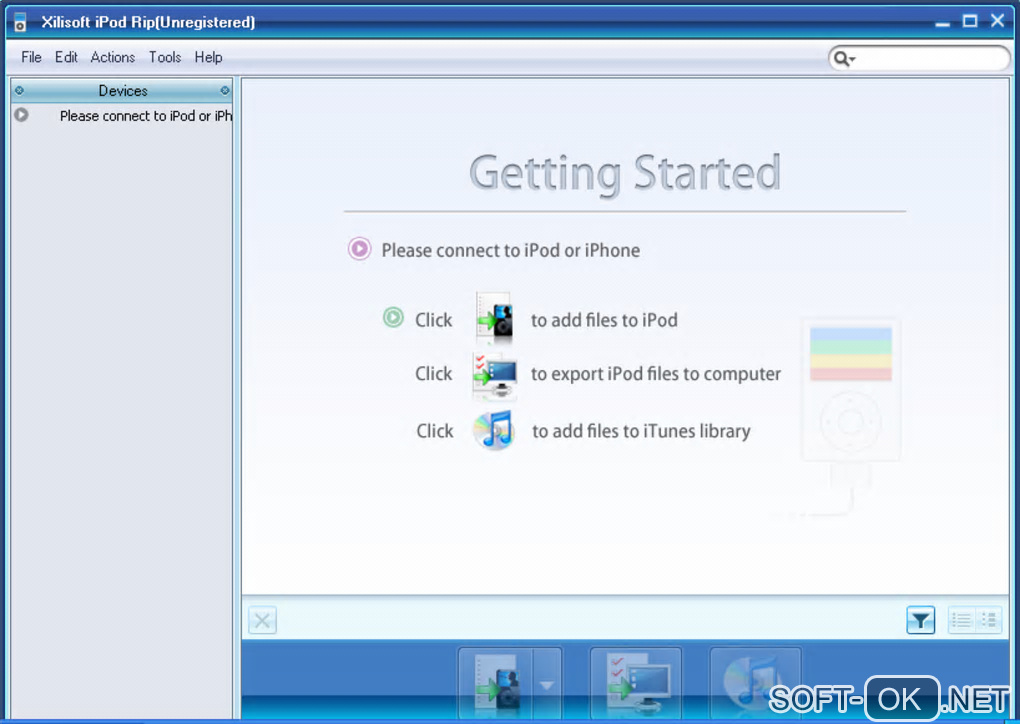Switch to list view mode
The height and width of the screenshot is (724, 1020).
coord(961,621)
